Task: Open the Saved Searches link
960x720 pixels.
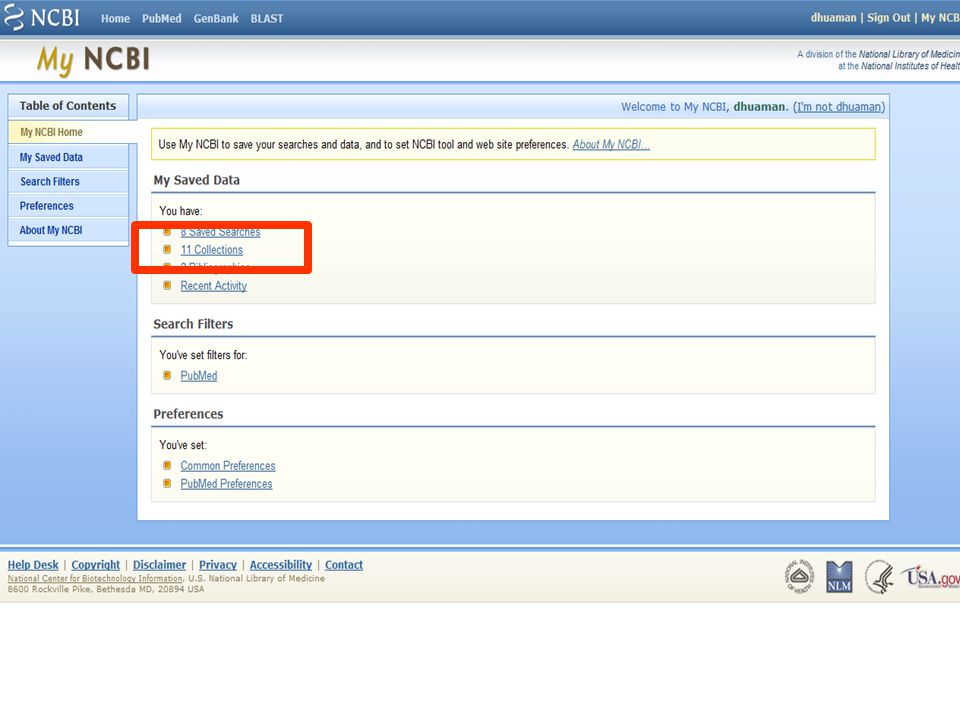Action: pyautogui.click(x=220, y=232)
